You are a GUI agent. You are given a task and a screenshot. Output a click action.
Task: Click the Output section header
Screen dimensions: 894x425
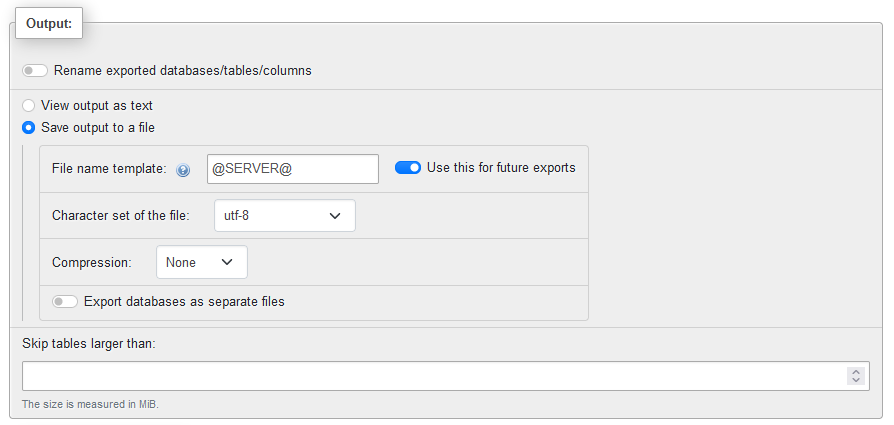pyautogui.click(x=49, y=23)
